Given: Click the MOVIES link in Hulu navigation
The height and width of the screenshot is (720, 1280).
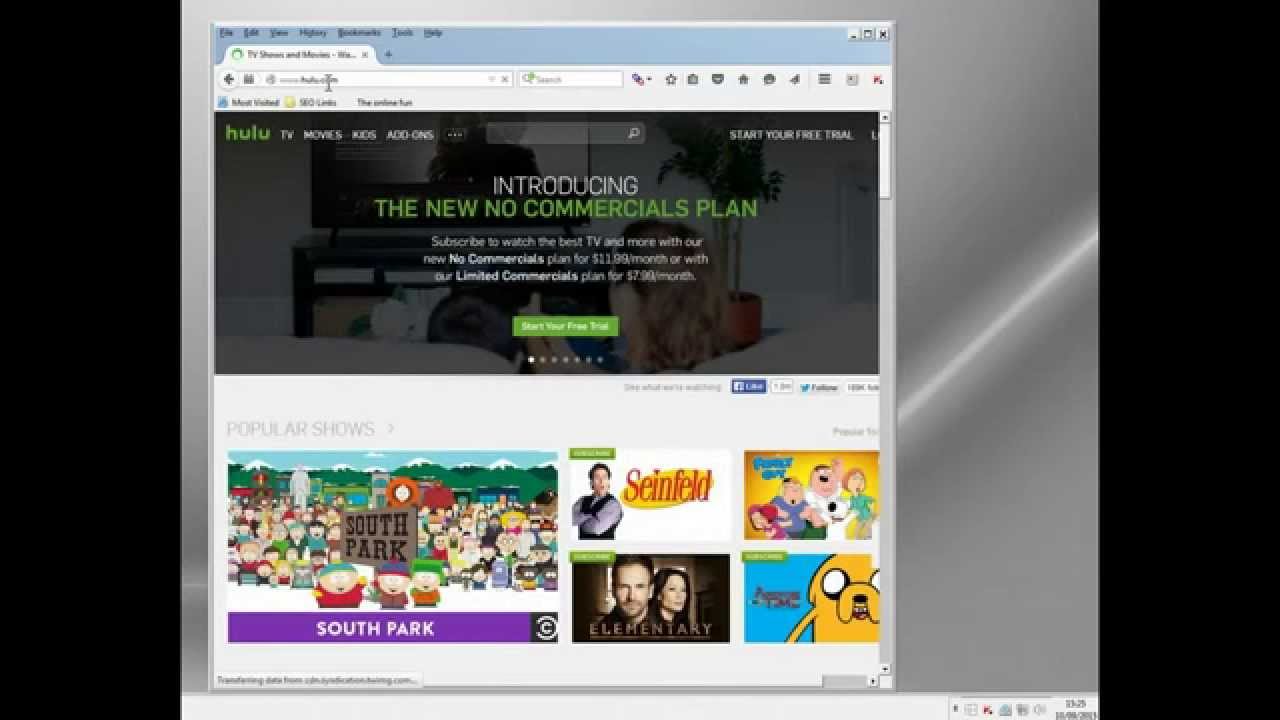Looking at the screenshot, I should coord(323,134).
